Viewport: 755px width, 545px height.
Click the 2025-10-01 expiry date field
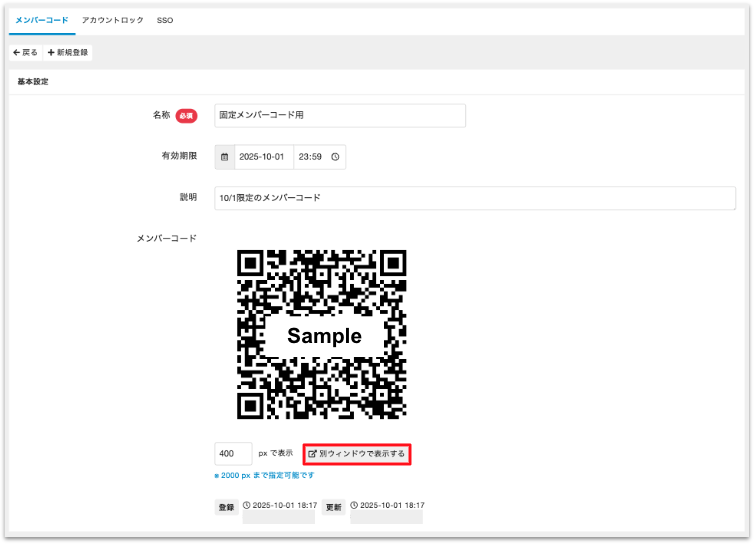point(261,157)
